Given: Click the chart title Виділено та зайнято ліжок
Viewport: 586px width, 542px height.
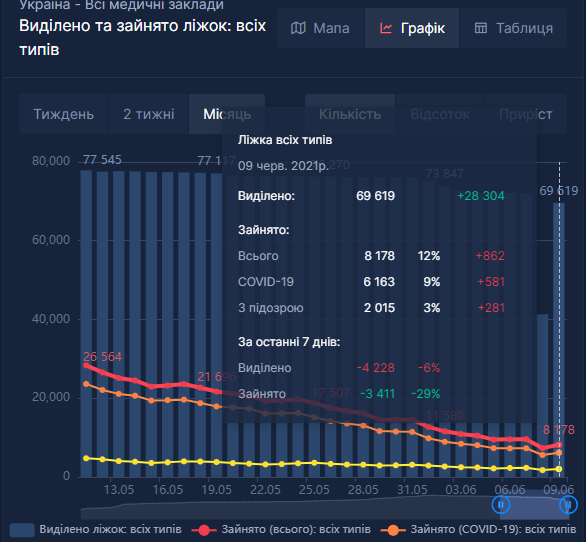Looking at the screenshot, I should (x=142, y=37).
